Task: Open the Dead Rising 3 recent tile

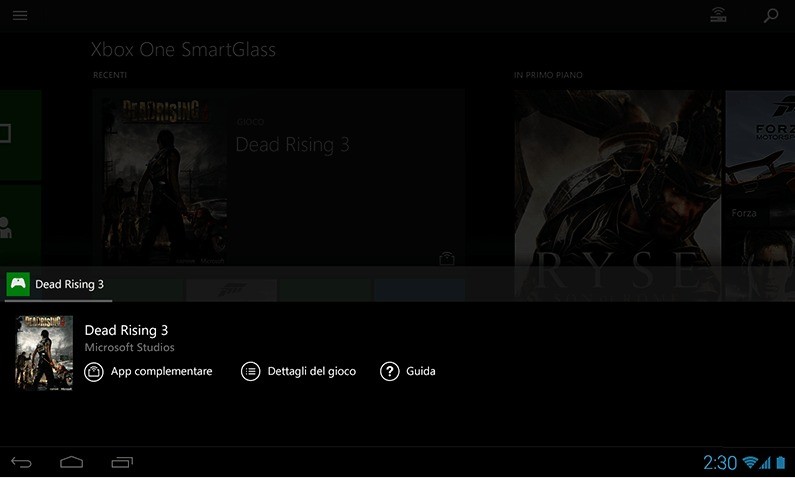Action: click(278, 177)
